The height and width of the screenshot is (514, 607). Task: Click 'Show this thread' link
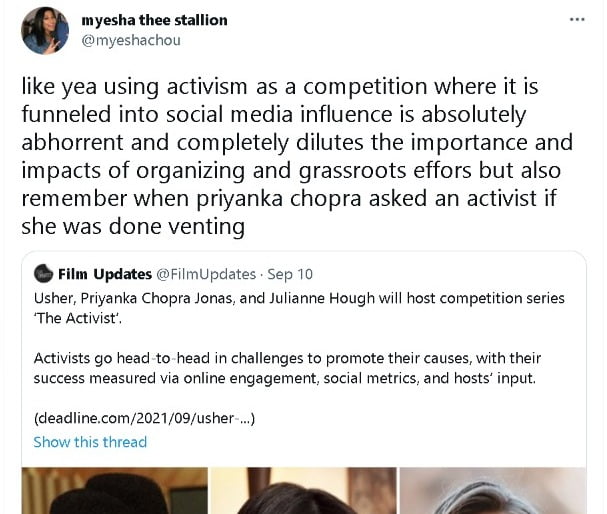(x=90, y=442)
